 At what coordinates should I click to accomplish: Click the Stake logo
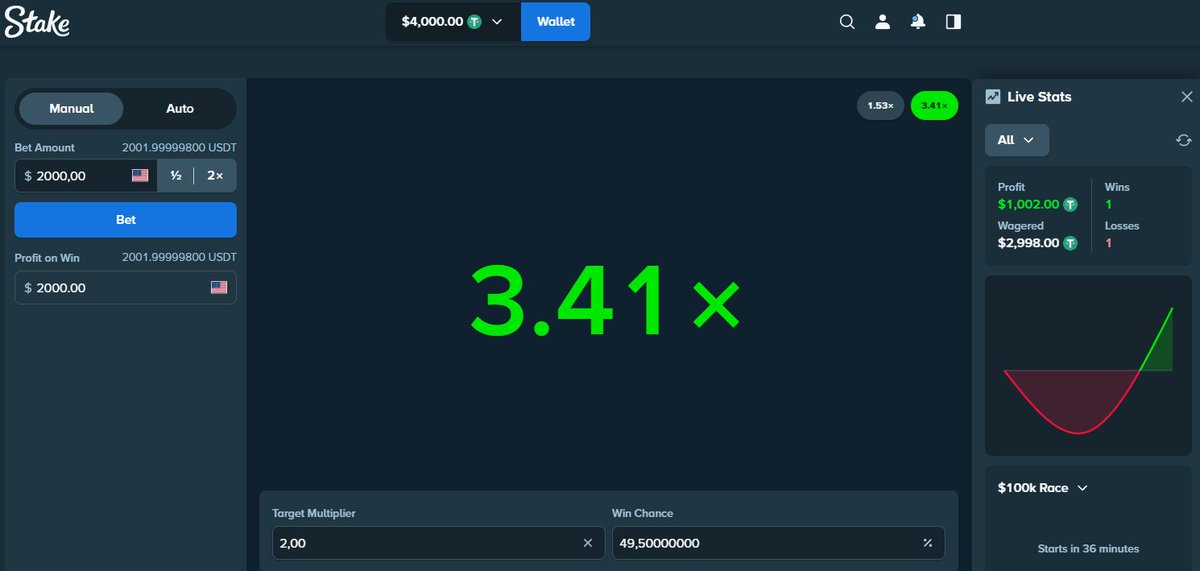37,21
